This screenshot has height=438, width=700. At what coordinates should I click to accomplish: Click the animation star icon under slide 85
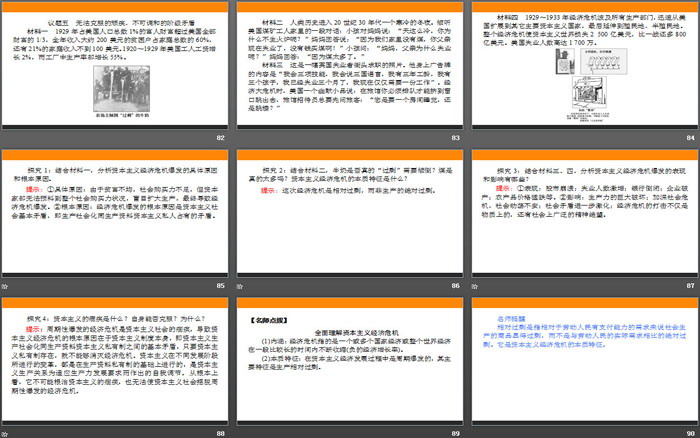[5, 286]
